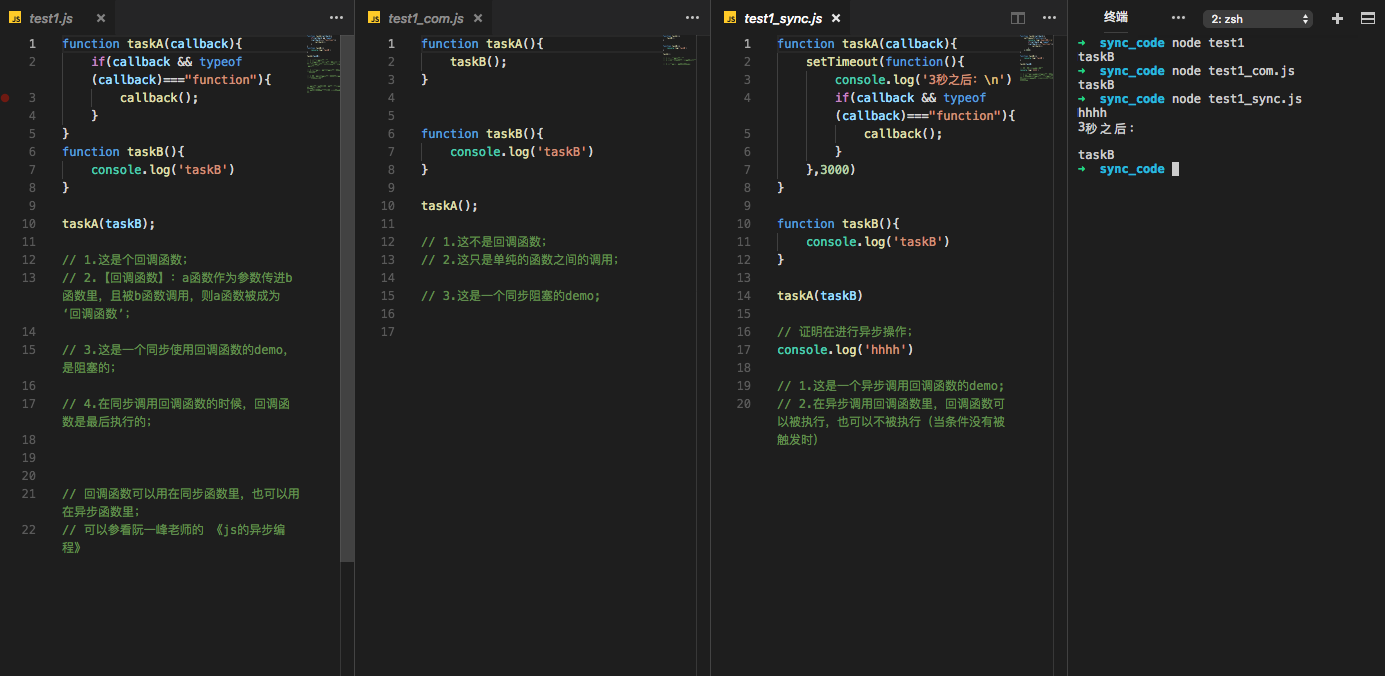Open the terminal panel's ellipsis menu
1385x676 pixels.
click(x=1178, y=18)
